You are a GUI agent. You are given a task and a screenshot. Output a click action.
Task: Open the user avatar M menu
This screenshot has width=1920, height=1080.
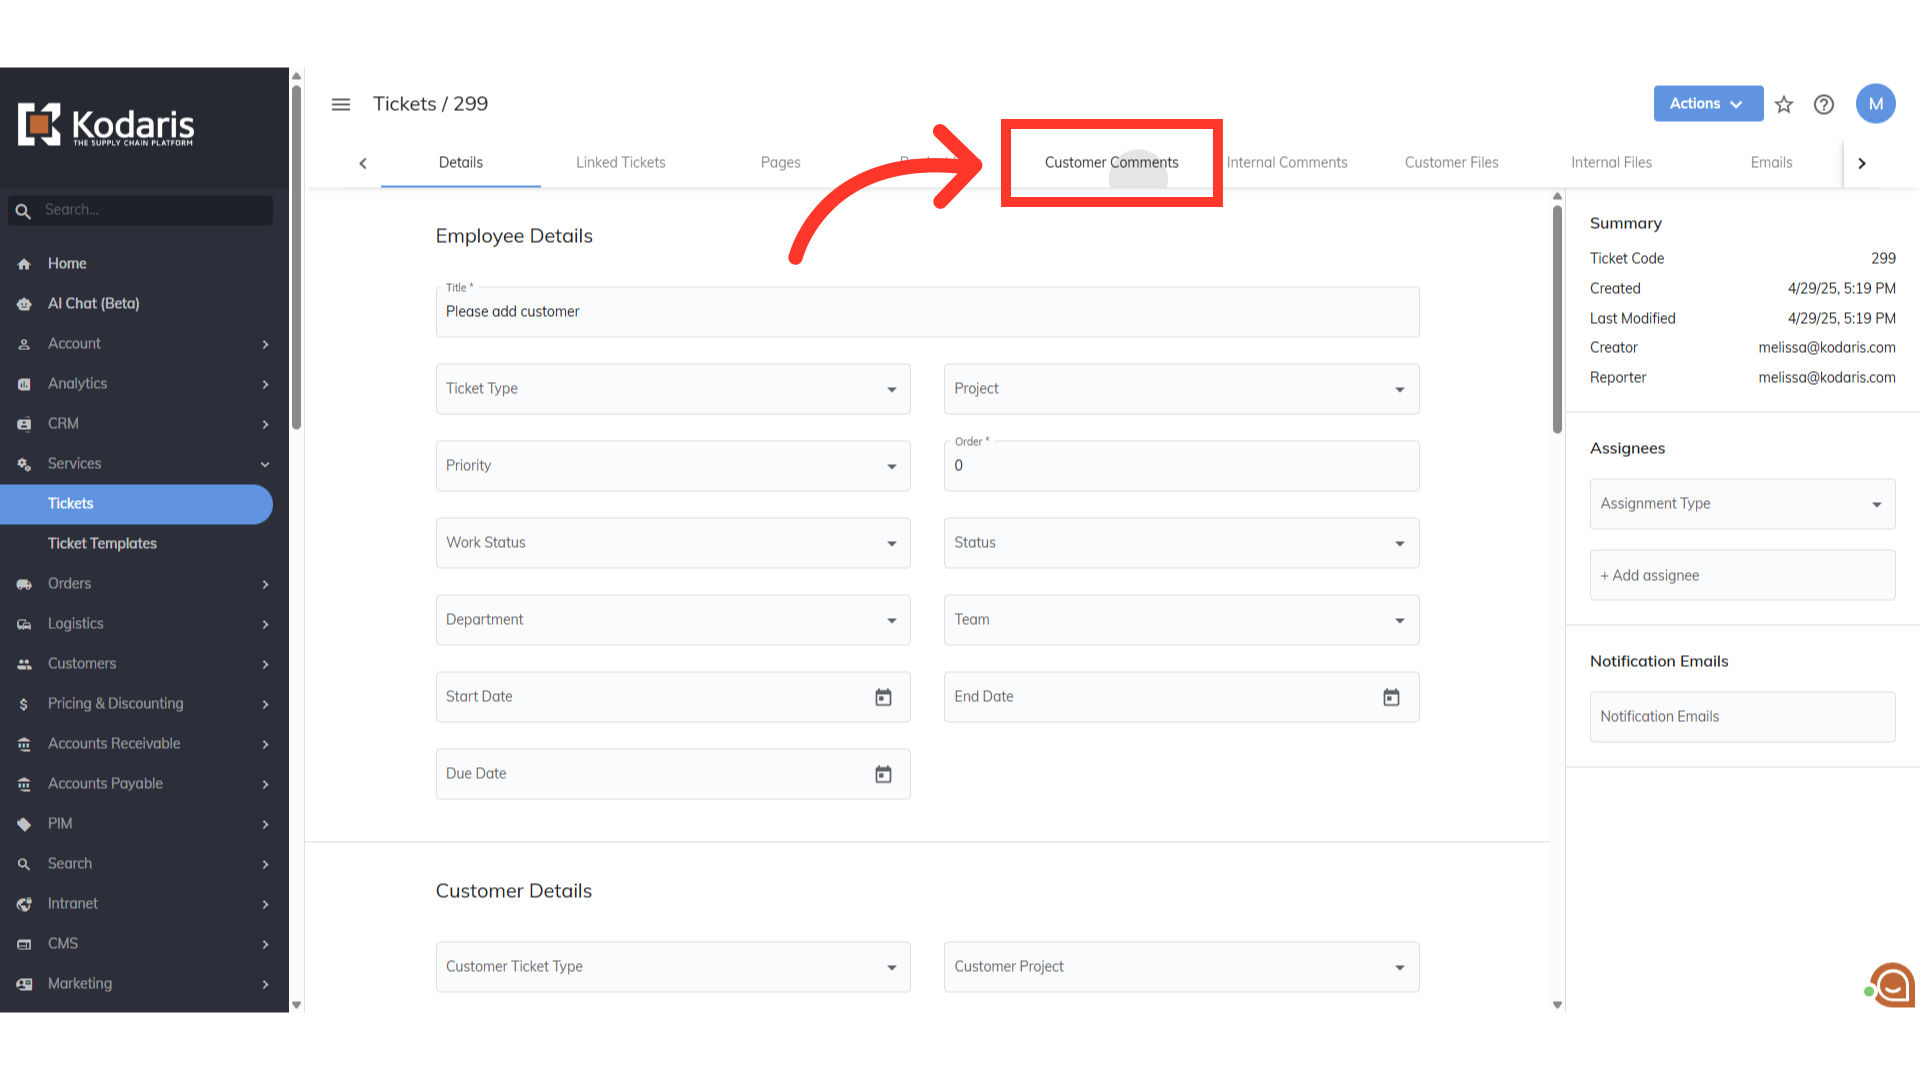pyautogui.click(x=1875, y=104)
